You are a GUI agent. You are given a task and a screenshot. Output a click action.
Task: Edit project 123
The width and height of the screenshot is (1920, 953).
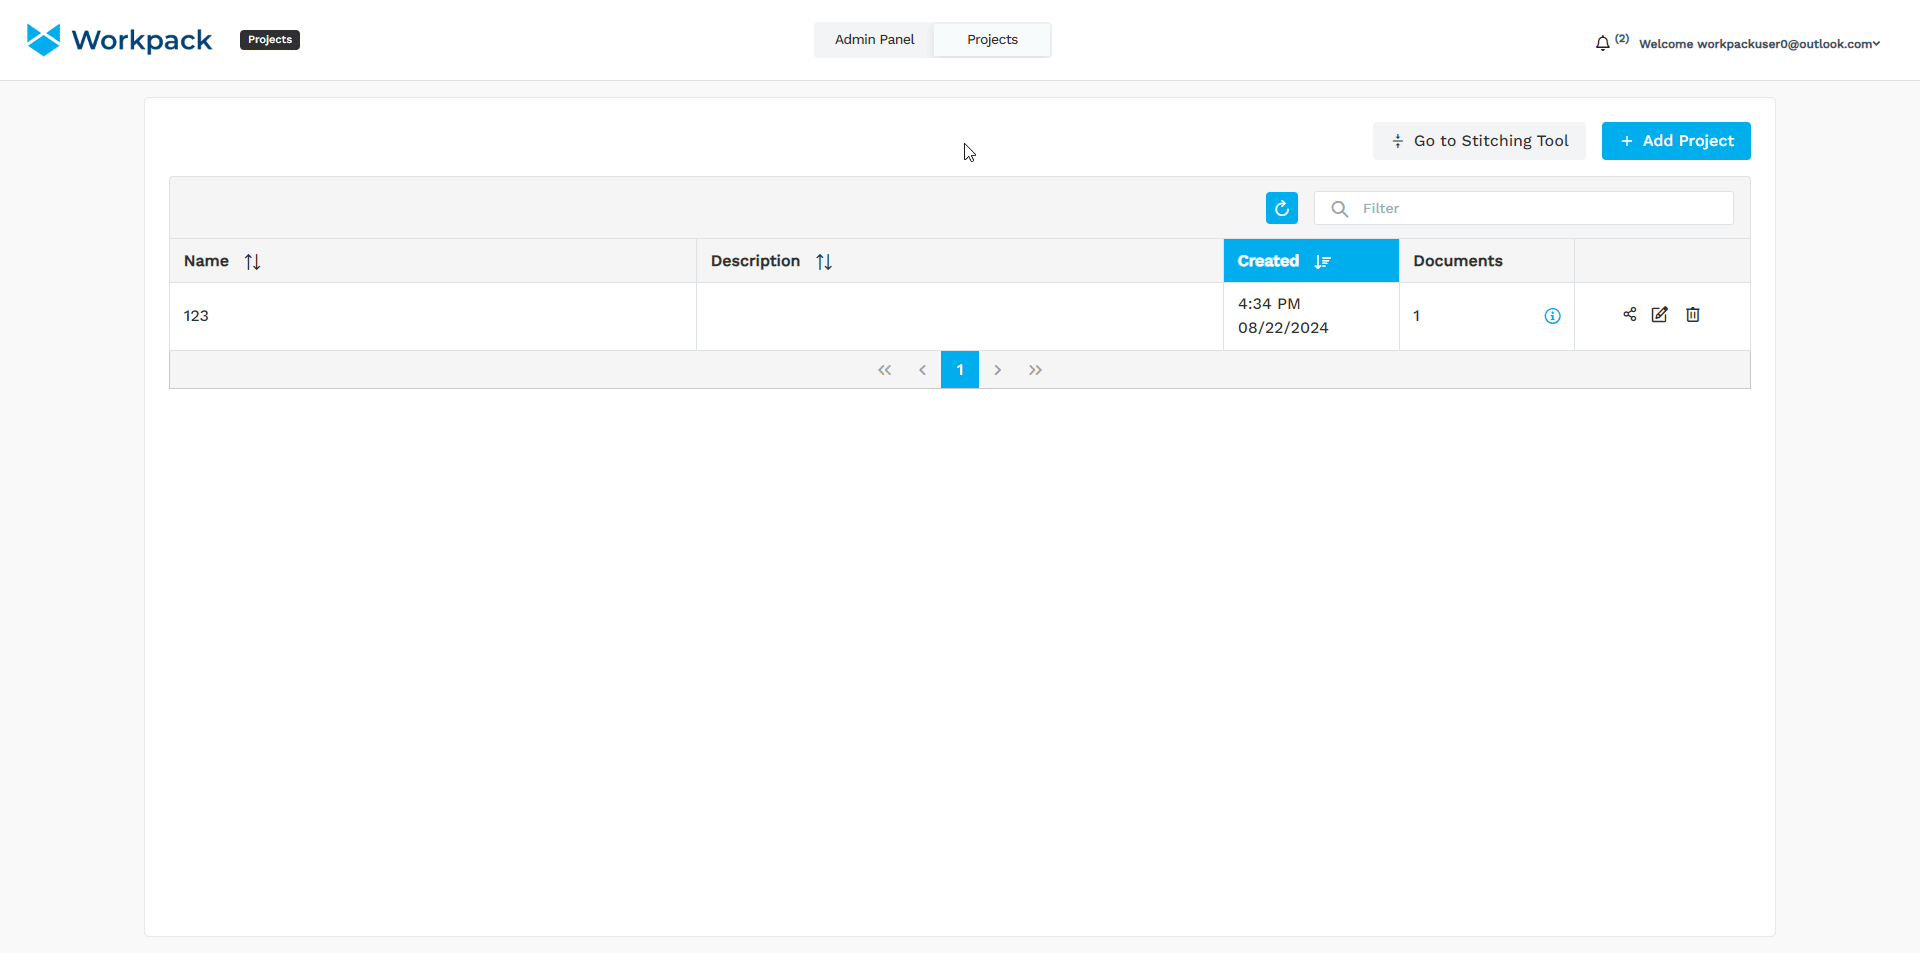[x=1660, y=315]
